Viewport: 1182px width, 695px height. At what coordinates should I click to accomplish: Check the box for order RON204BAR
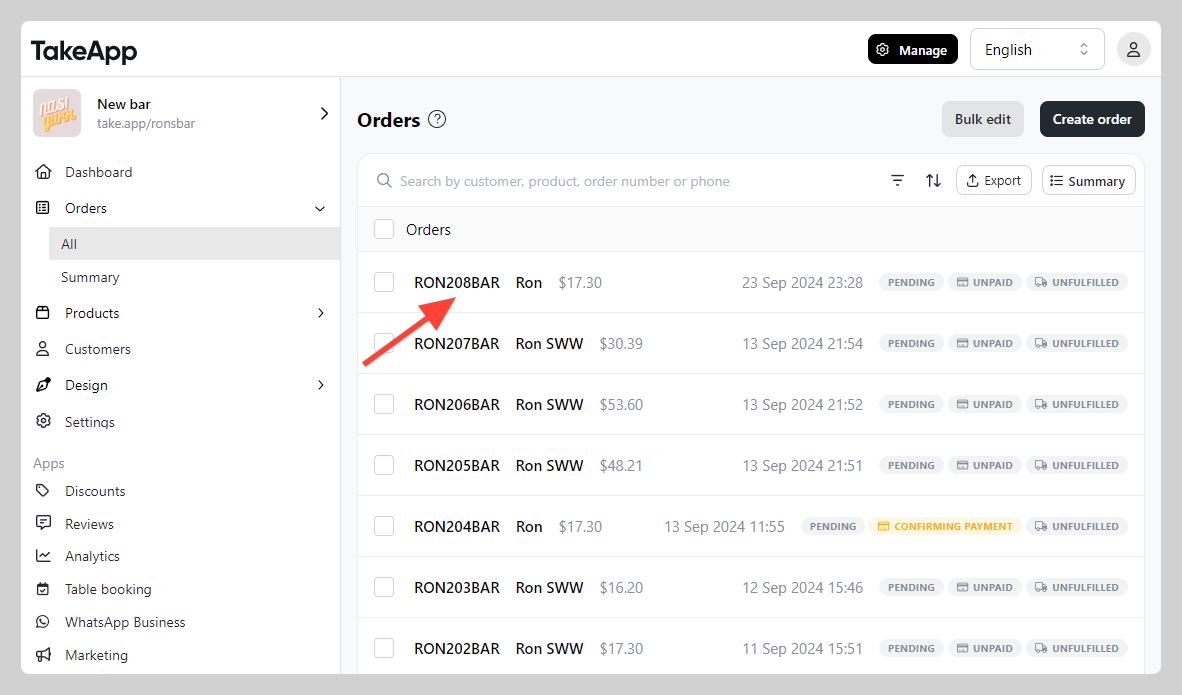[x=384, y=526]
